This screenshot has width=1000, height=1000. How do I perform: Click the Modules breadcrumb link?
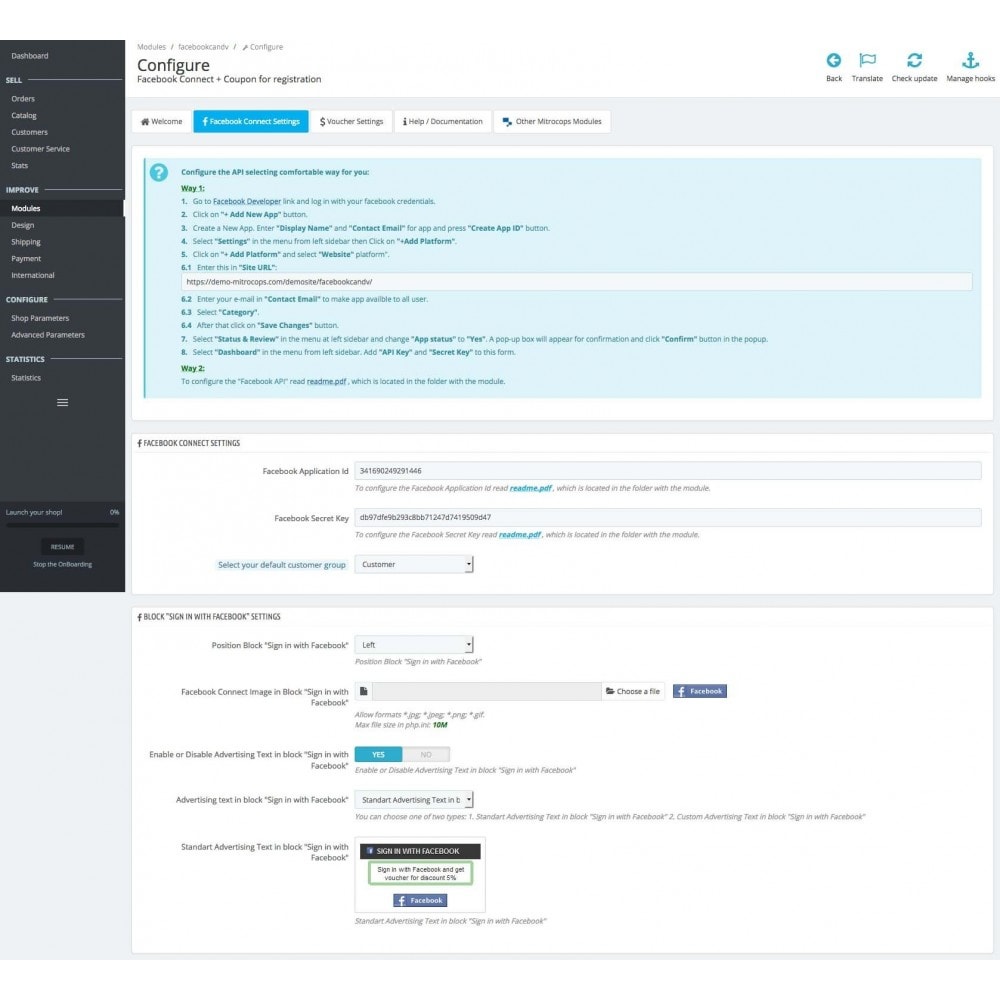(151, 47)
